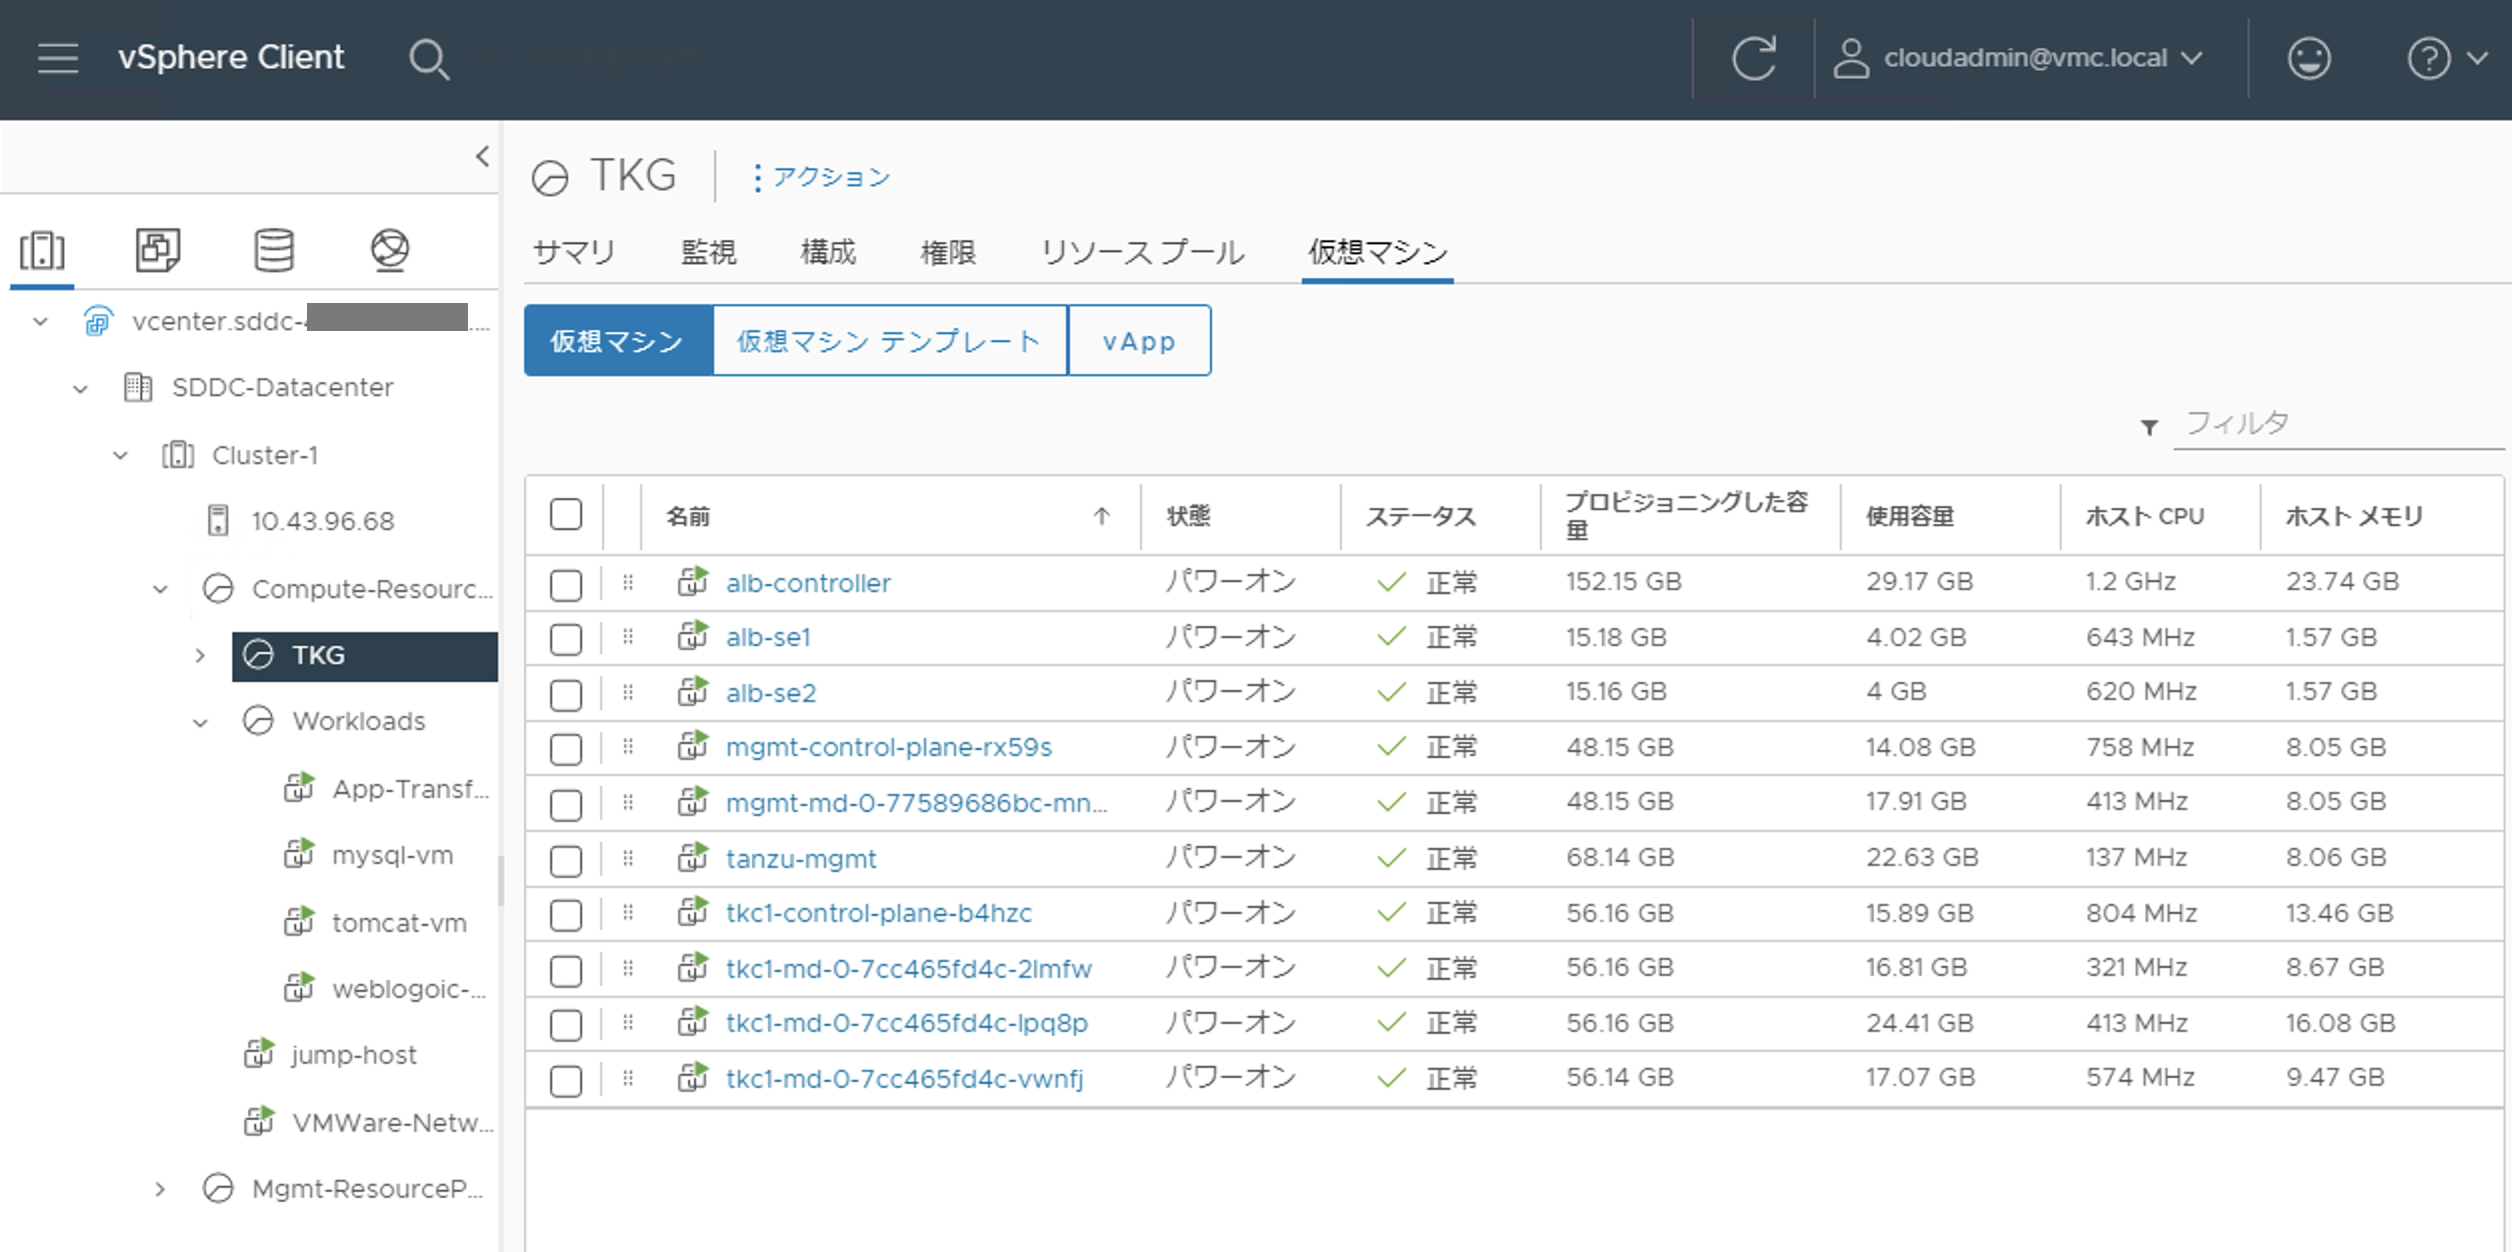Open the hamburger main menu
2512x1252 pixels.
tap(58, 58)
